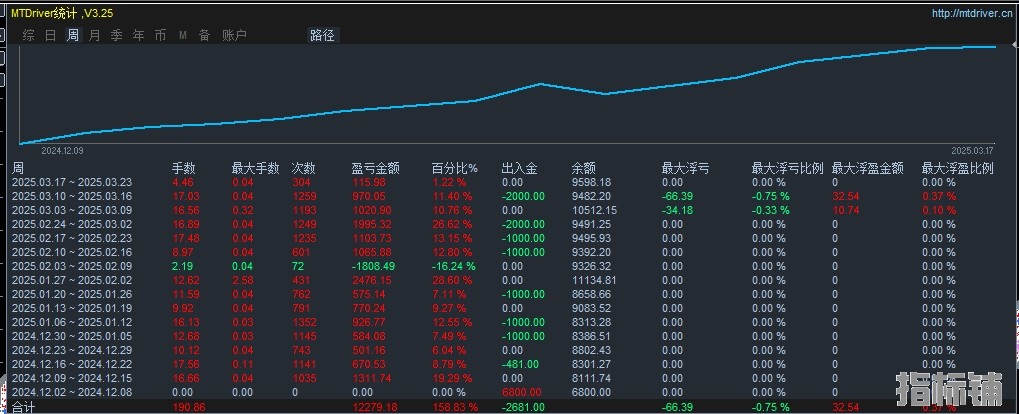Click the 2.58 max lots value
This screenshot has height=414, width=1019.
pyautogui.click(x=243, y=280)
